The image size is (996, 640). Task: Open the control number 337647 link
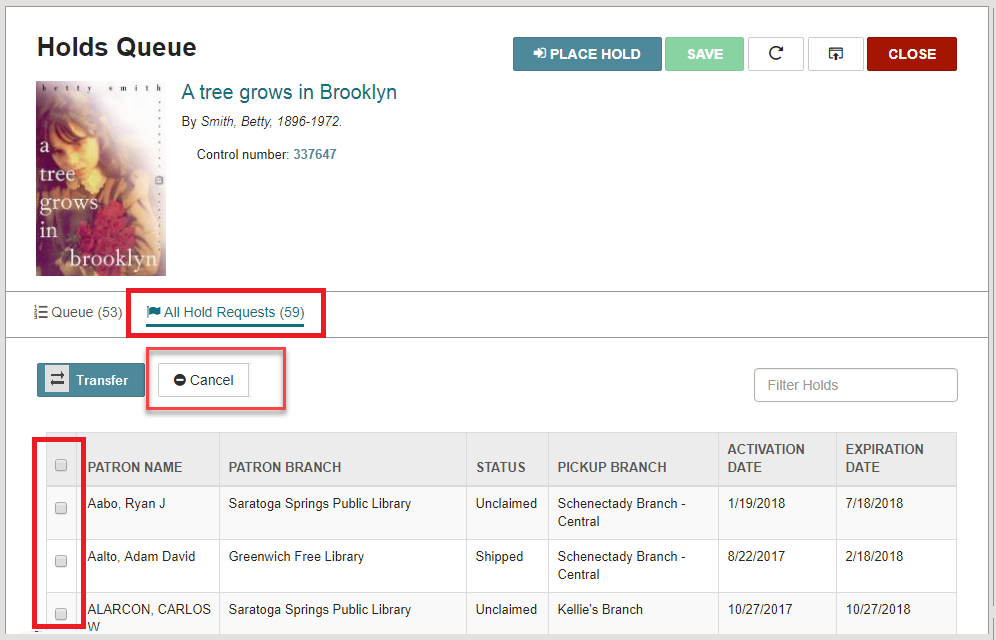314,154
